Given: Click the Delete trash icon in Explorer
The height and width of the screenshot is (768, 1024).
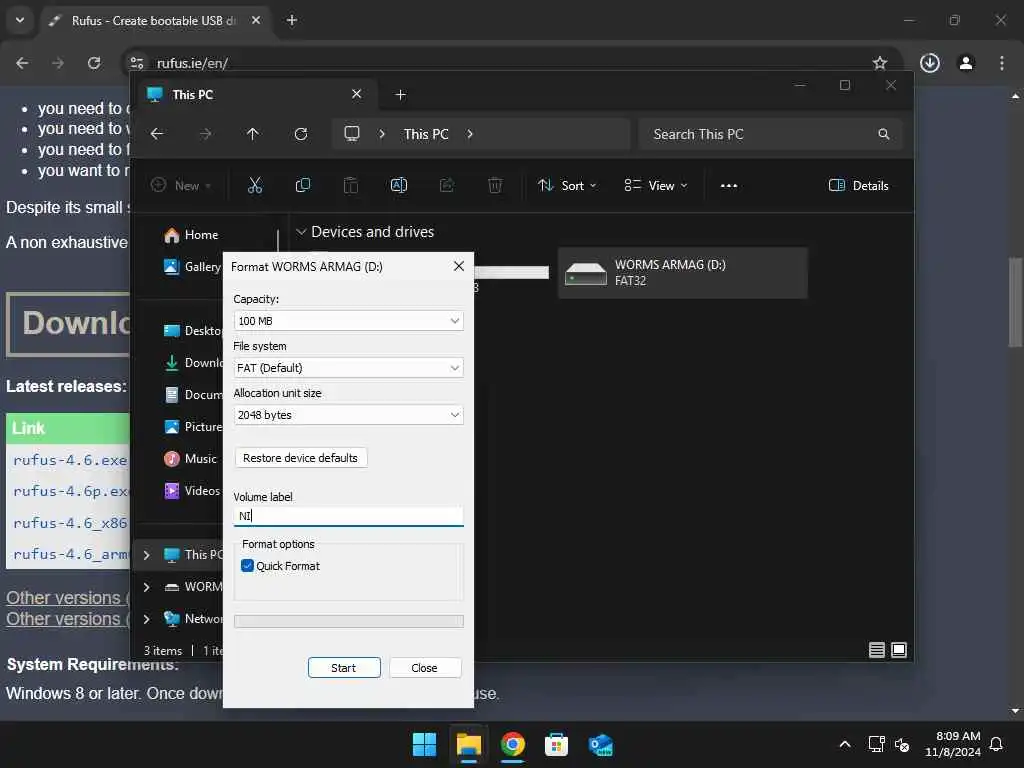Looking at the screenshot, I should pyautogui.click(x=495, y=185).
